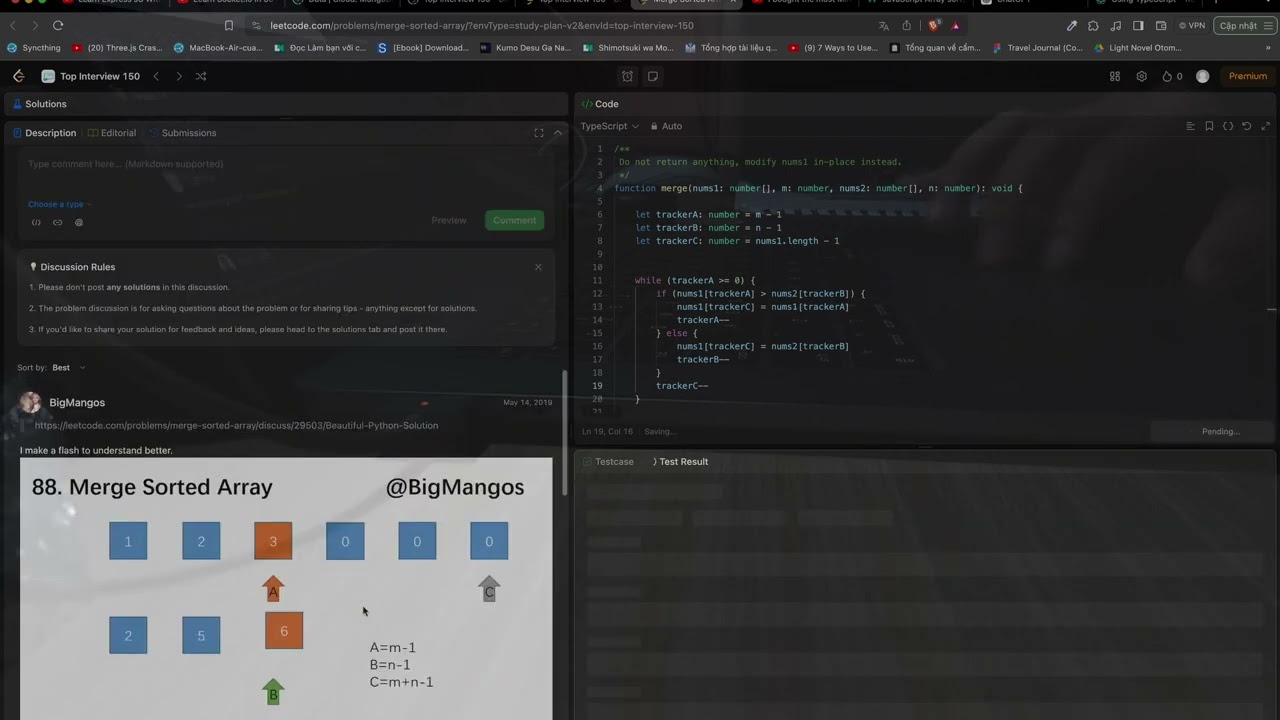The width and height of the screenshot is (1280, 720).
Task: Go to previous problem with left arrow
Action: click(x=156, y=76)
